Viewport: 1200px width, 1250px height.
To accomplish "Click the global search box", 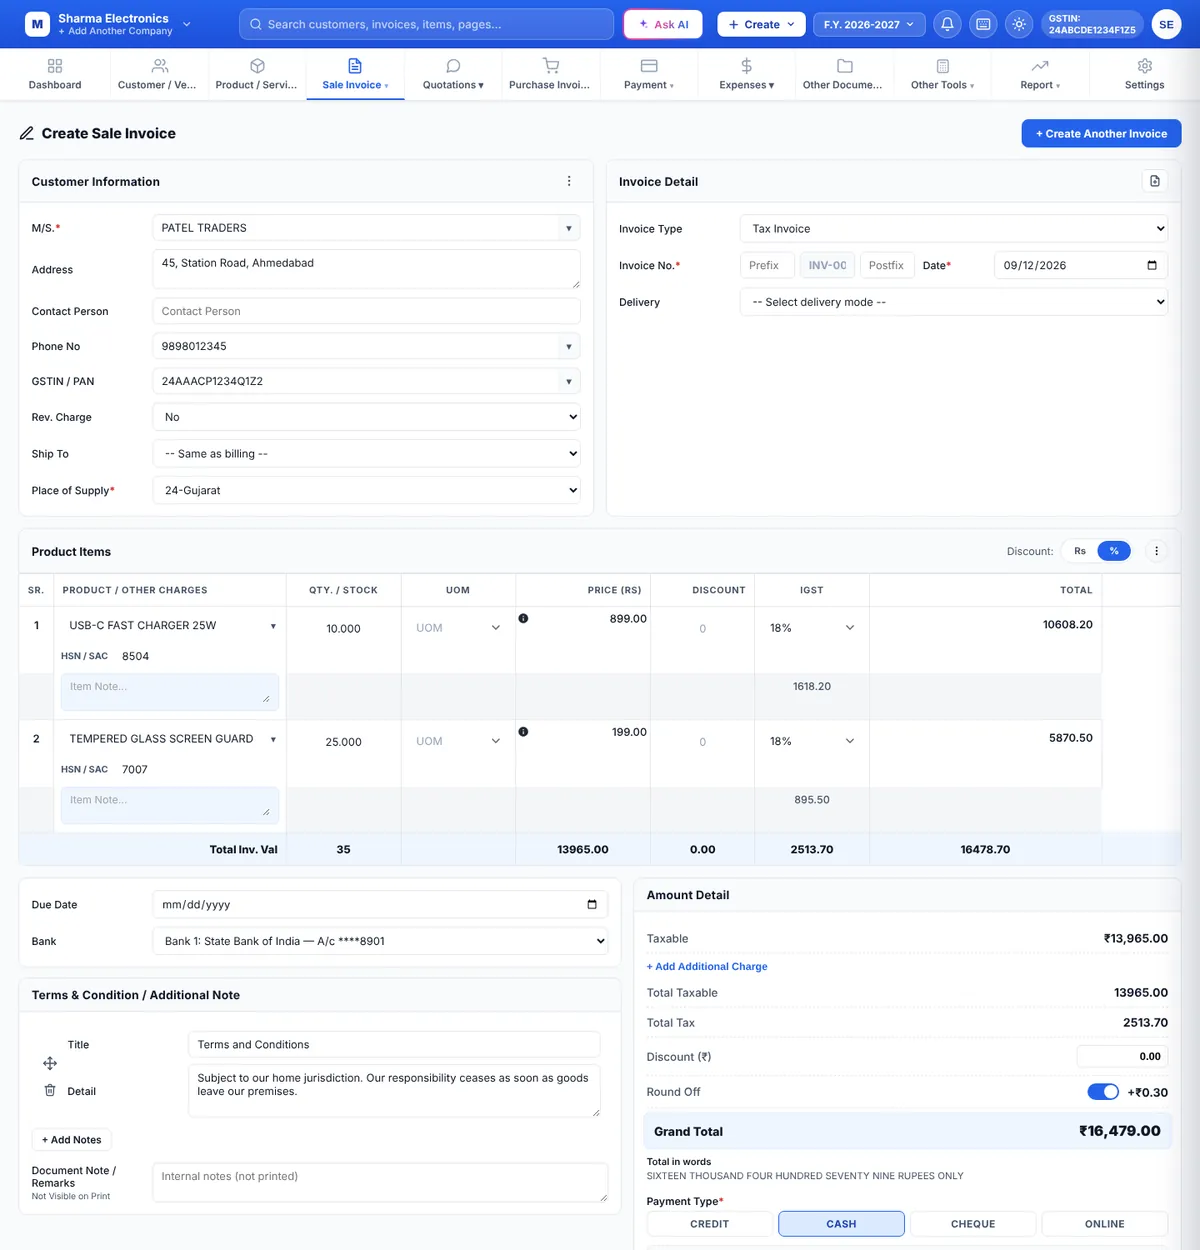I will pyautogui.click(x=427, y=24).
